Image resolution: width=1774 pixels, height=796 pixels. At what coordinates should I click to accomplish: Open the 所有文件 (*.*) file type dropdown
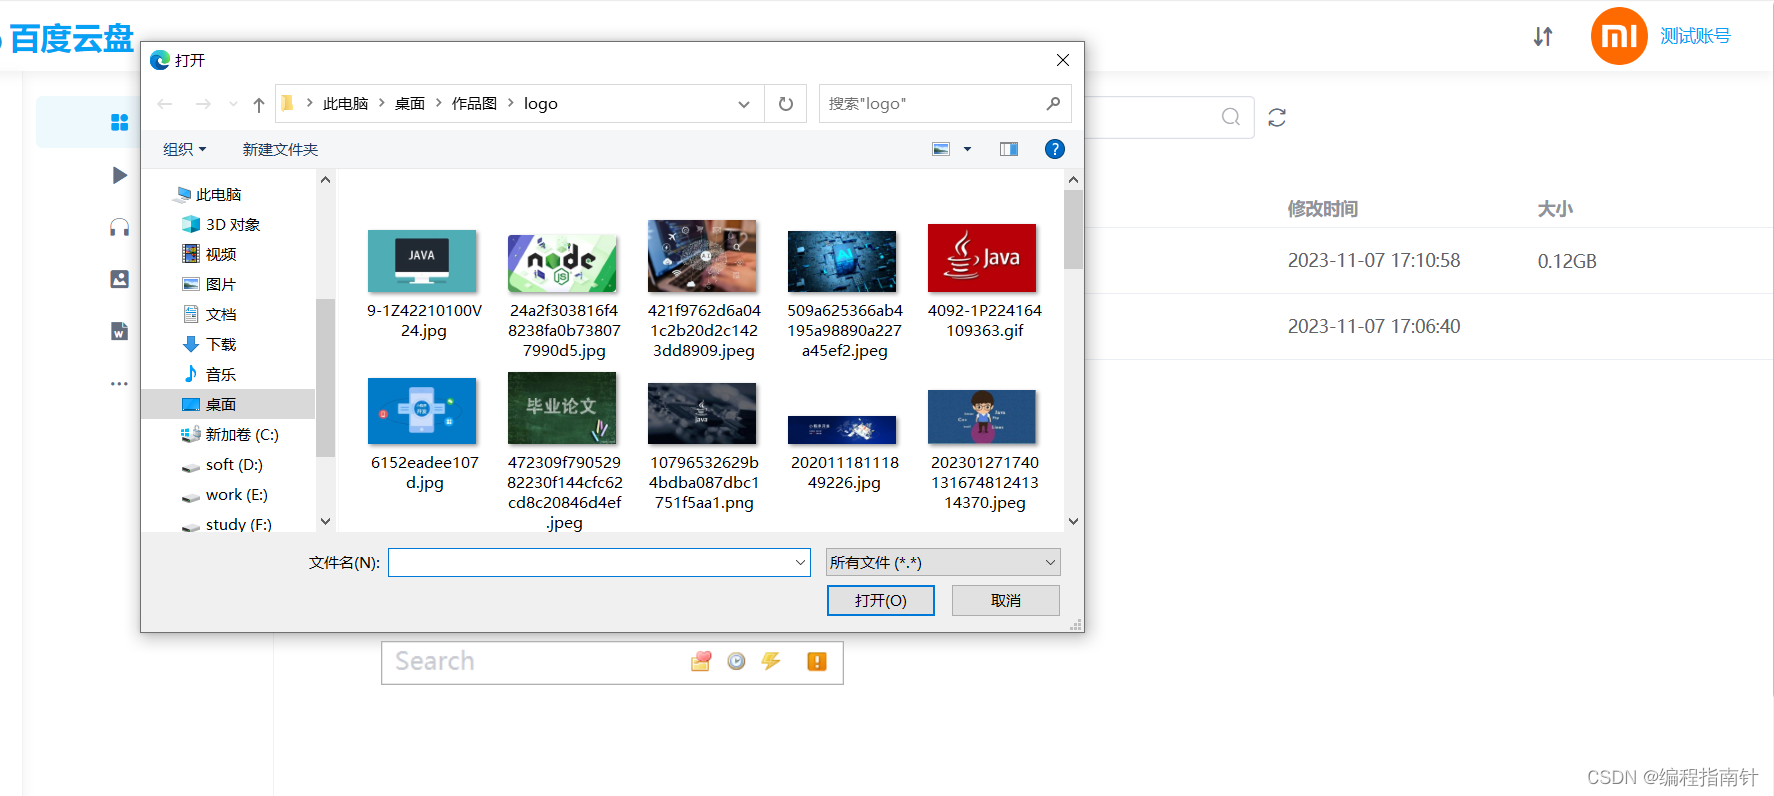(943, 562)
